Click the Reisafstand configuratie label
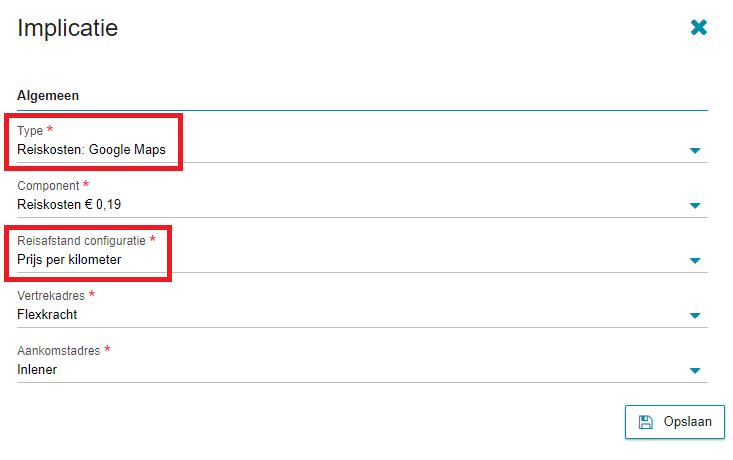 [81, 241]
